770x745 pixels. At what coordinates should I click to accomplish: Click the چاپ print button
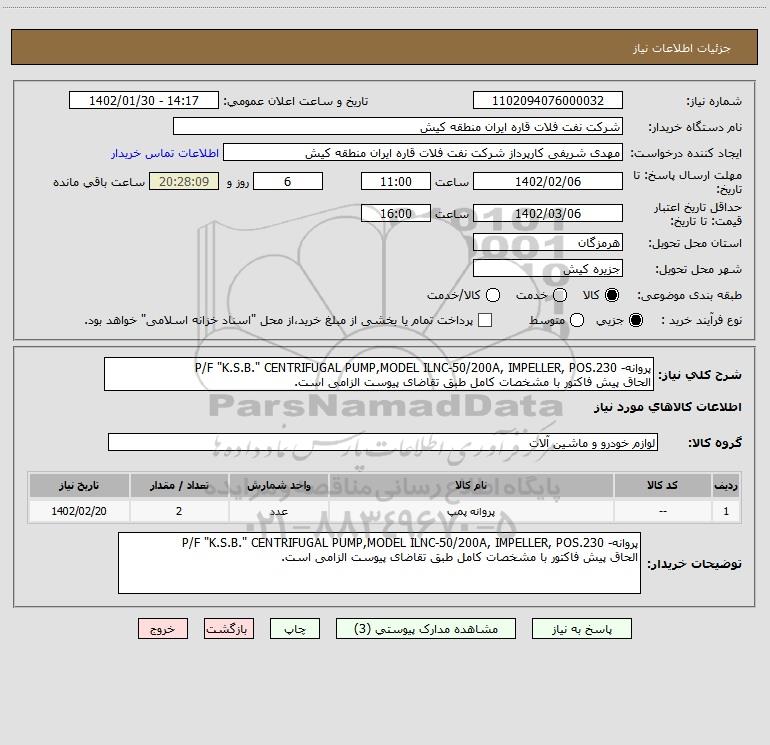295,629
